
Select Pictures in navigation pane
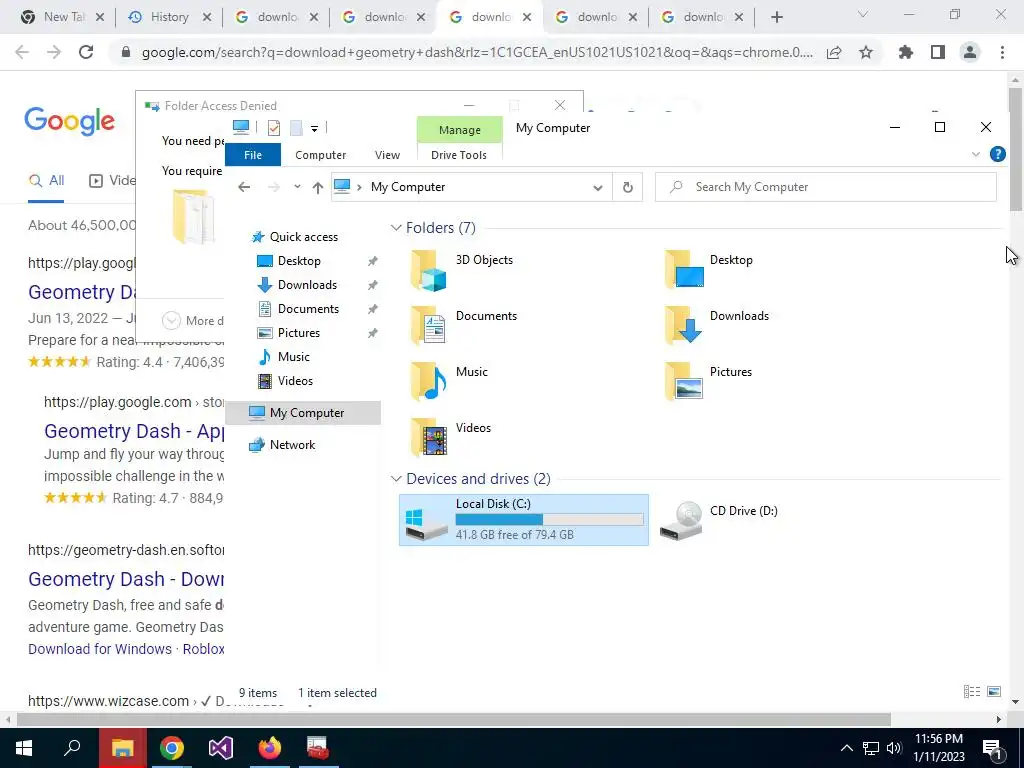tap(298, 333)
